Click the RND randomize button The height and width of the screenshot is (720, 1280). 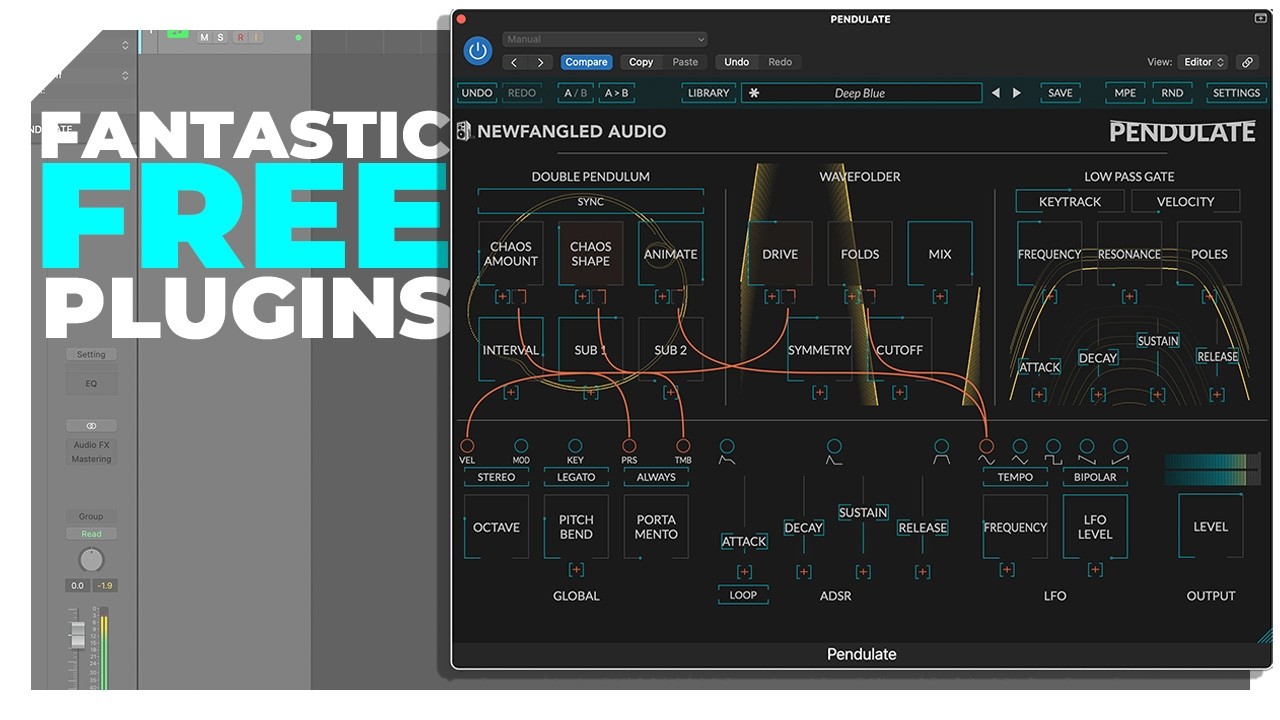pos(1172,93)
